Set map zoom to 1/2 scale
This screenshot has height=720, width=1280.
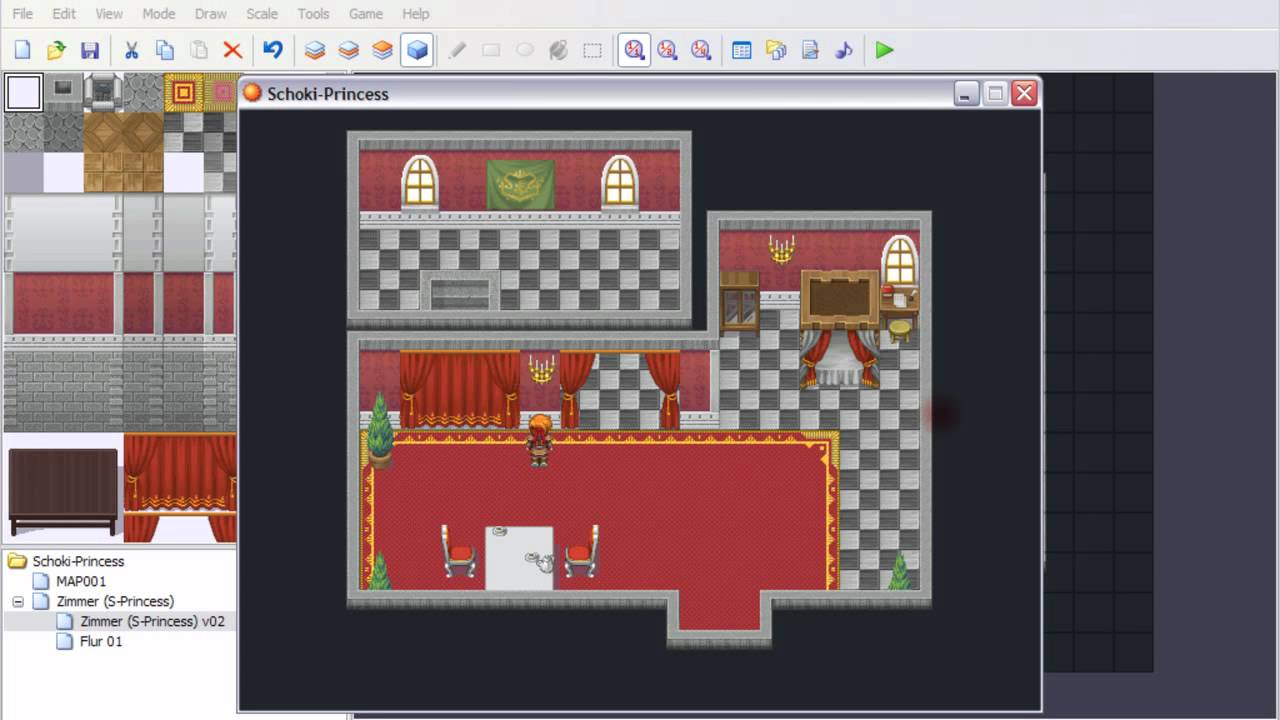coord(668,50)
